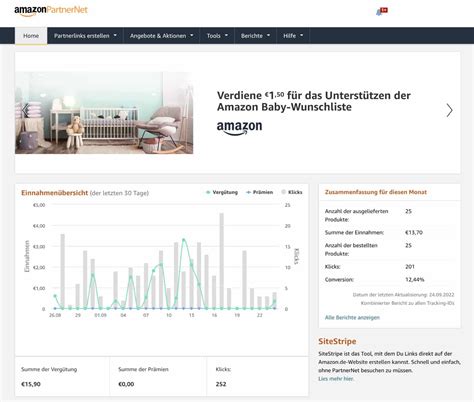Click the tallest grey clicks bar
Viewport: 474px width, 402px height.
221,261
